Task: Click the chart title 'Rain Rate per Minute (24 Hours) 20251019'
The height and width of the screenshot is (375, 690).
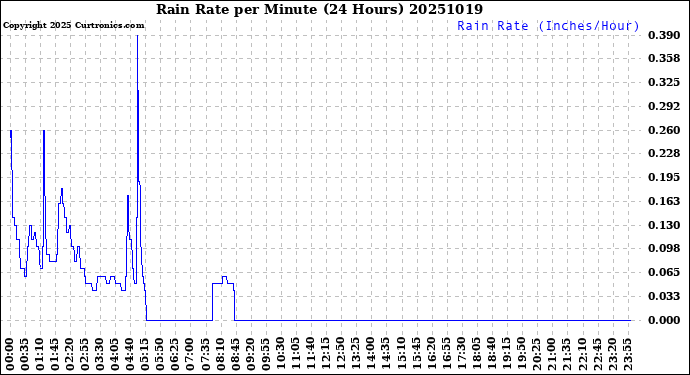Action: pyautogui.click(x=319, y=9)
